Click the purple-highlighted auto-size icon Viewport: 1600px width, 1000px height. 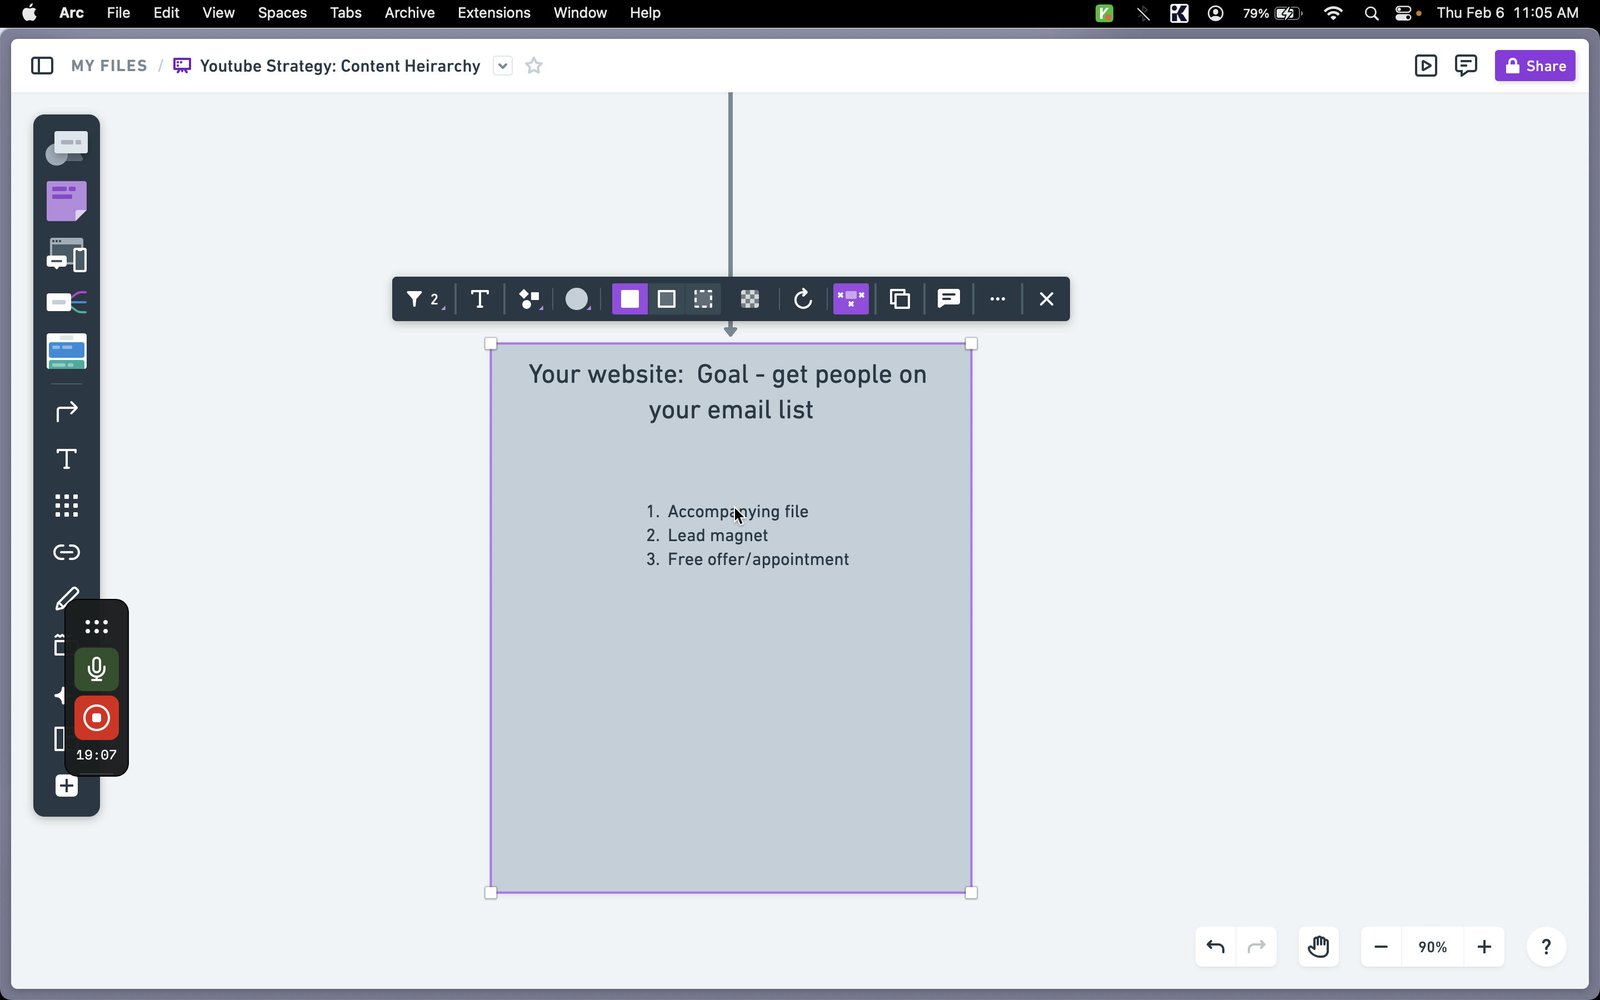click(851, 299)
